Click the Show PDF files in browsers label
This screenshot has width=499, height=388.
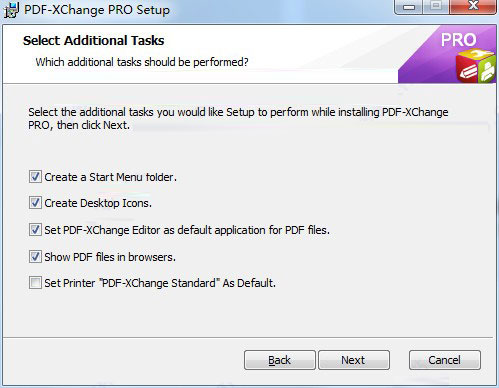[x=110, y=257]
